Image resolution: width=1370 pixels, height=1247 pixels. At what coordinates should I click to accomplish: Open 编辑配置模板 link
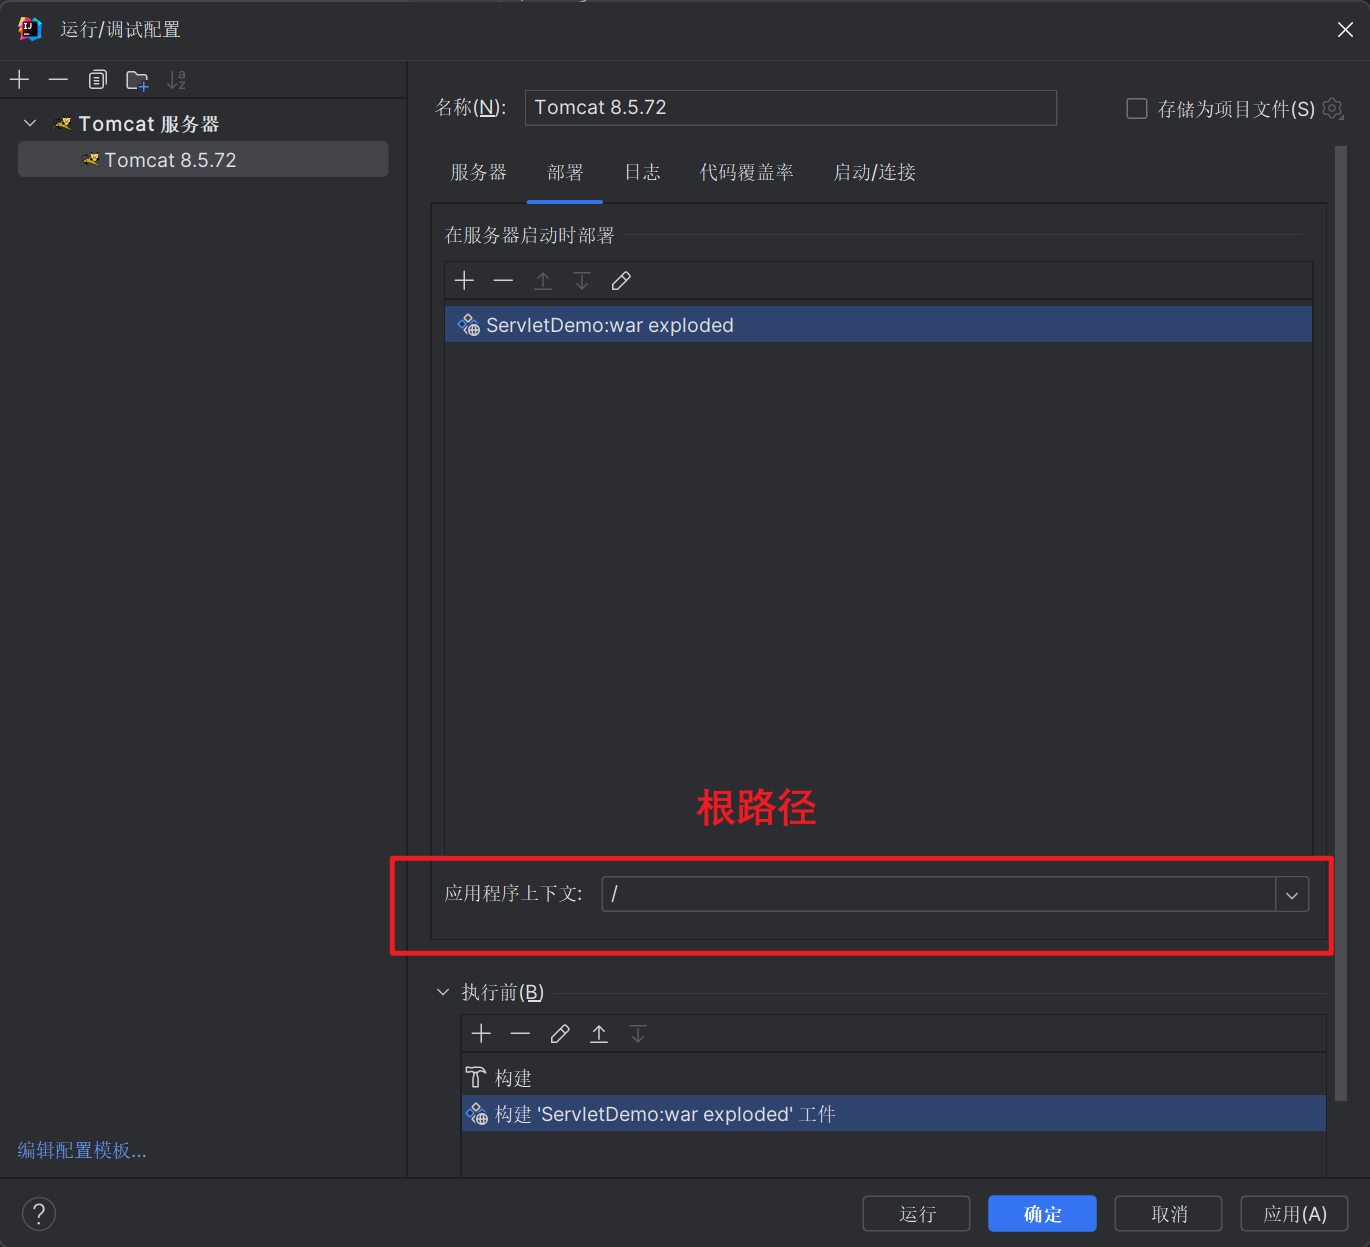82,1151
